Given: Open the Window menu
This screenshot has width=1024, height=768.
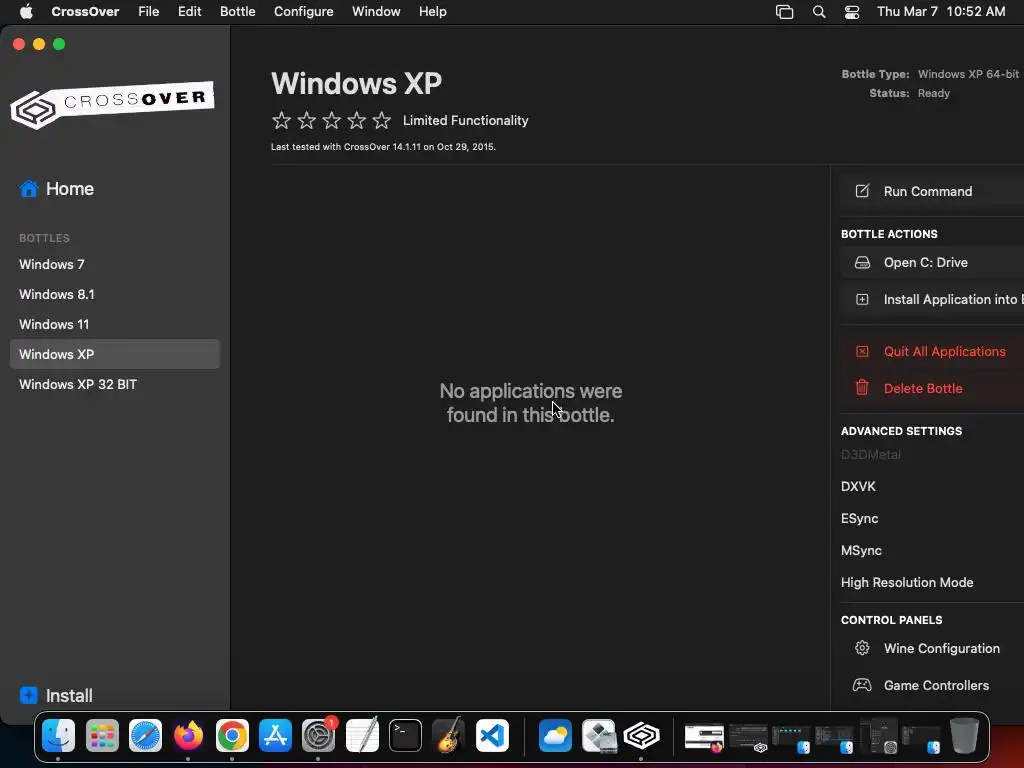Looking at the screenshot, I should point(376,11).
